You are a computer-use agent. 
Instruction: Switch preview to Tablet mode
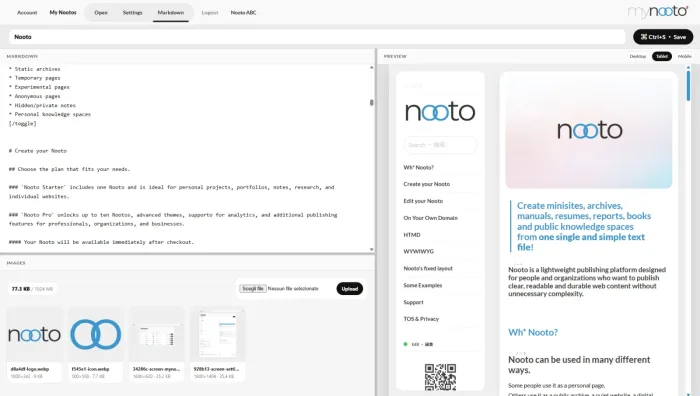coord(662,56)
